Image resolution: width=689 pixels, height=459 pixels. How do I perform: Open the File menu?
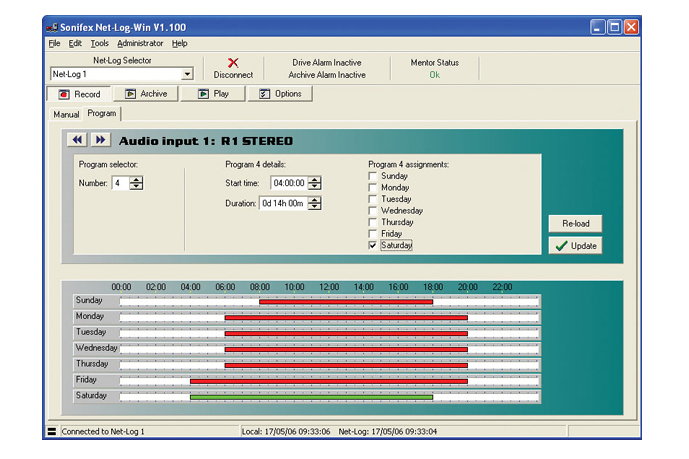[x=54, y=43]
